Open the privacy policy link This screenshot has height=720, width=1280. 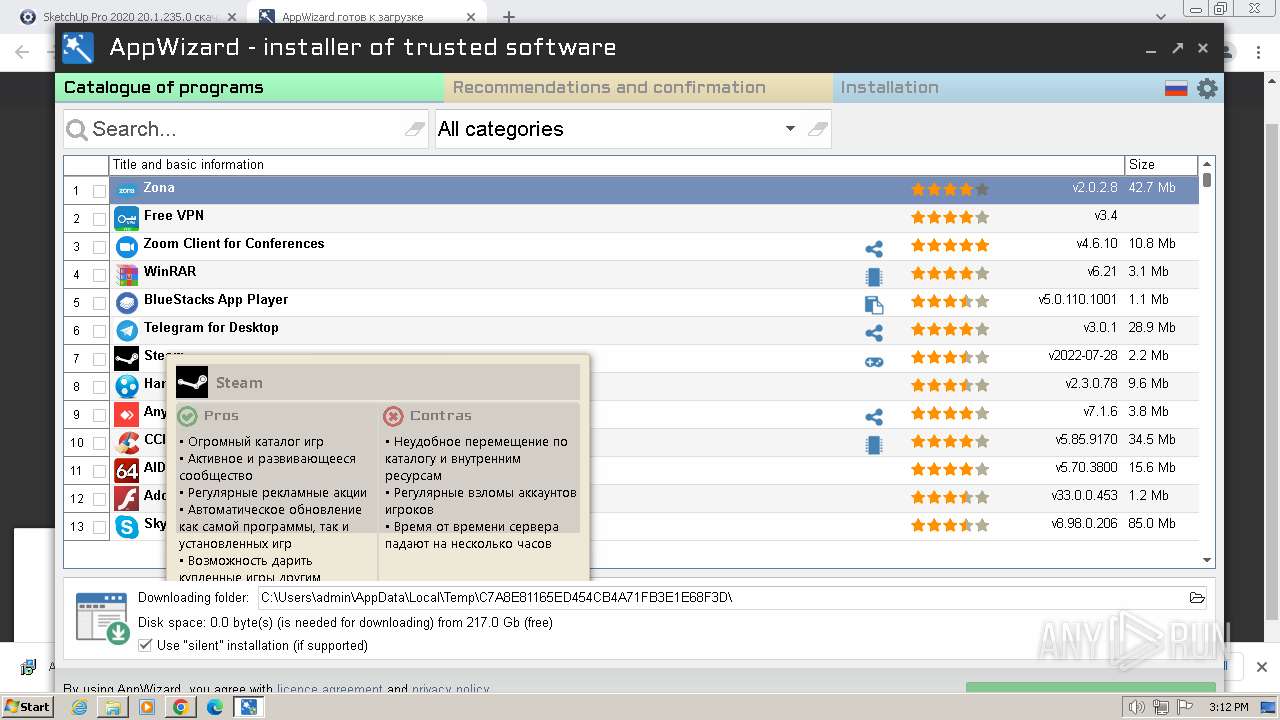click(x=450, y=690)
